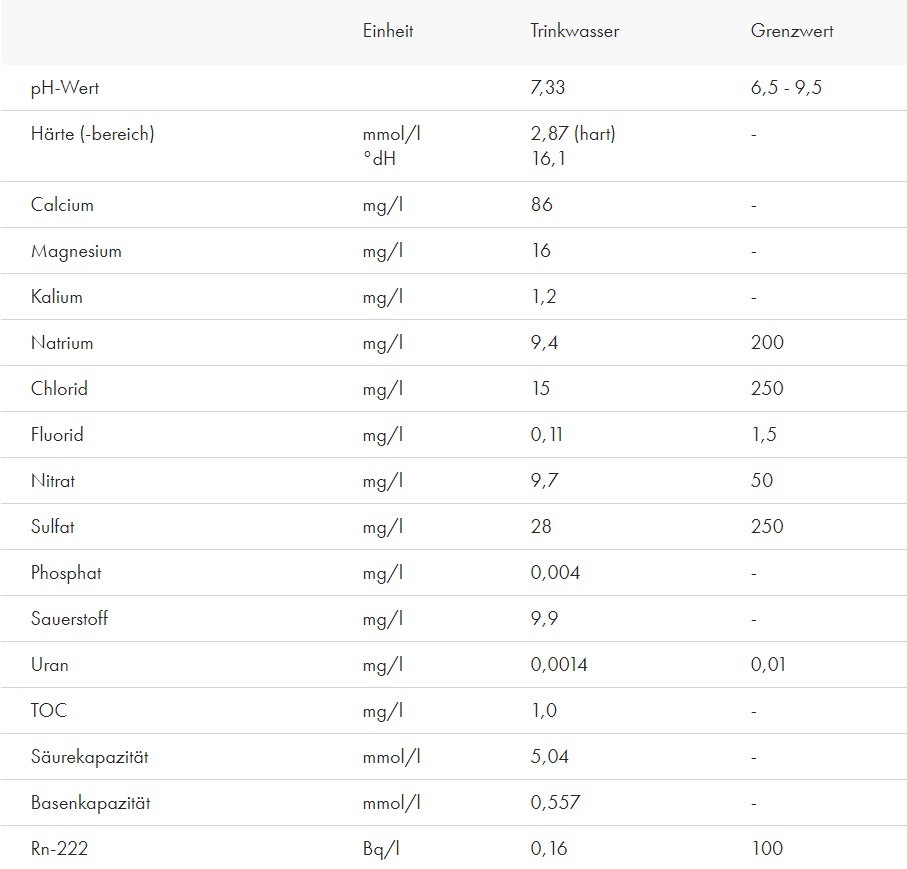The height and width of the screenshot is (869, 907).
Task: Select the Härte (-bereich) row label
Action: coord(93,134)
